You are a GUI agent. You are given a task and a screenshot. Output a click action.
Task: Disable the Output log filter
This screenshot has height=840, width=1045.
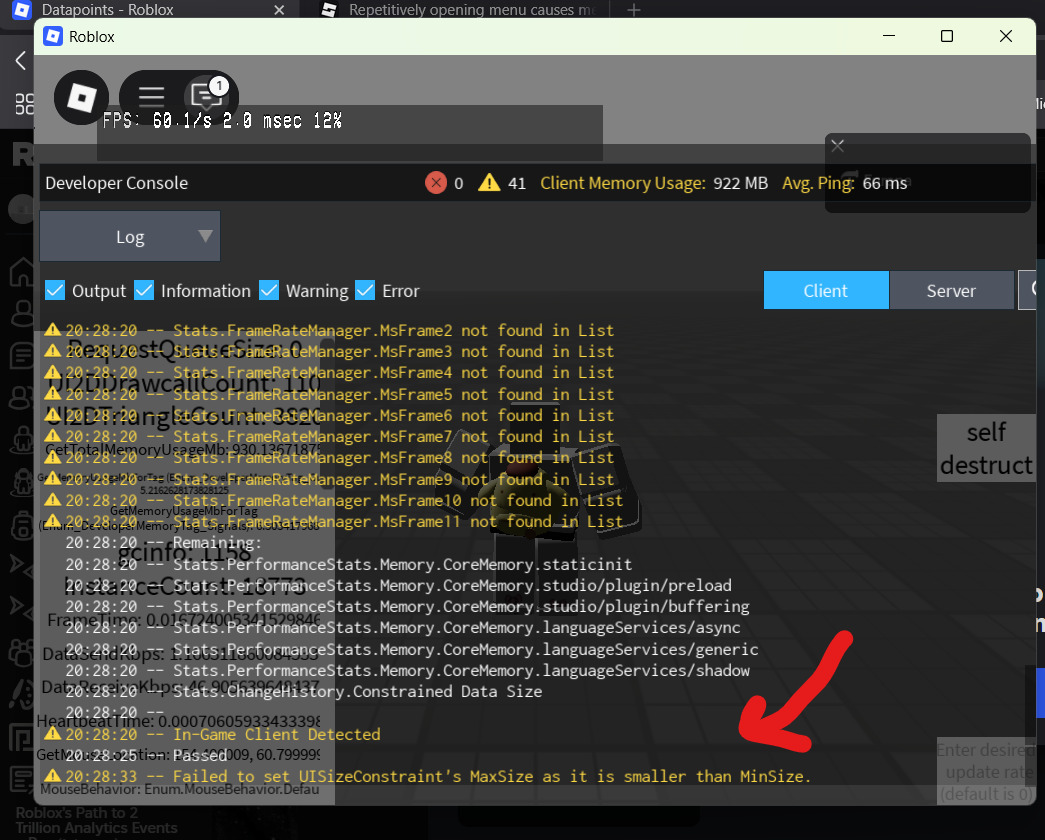click(55, 290)
